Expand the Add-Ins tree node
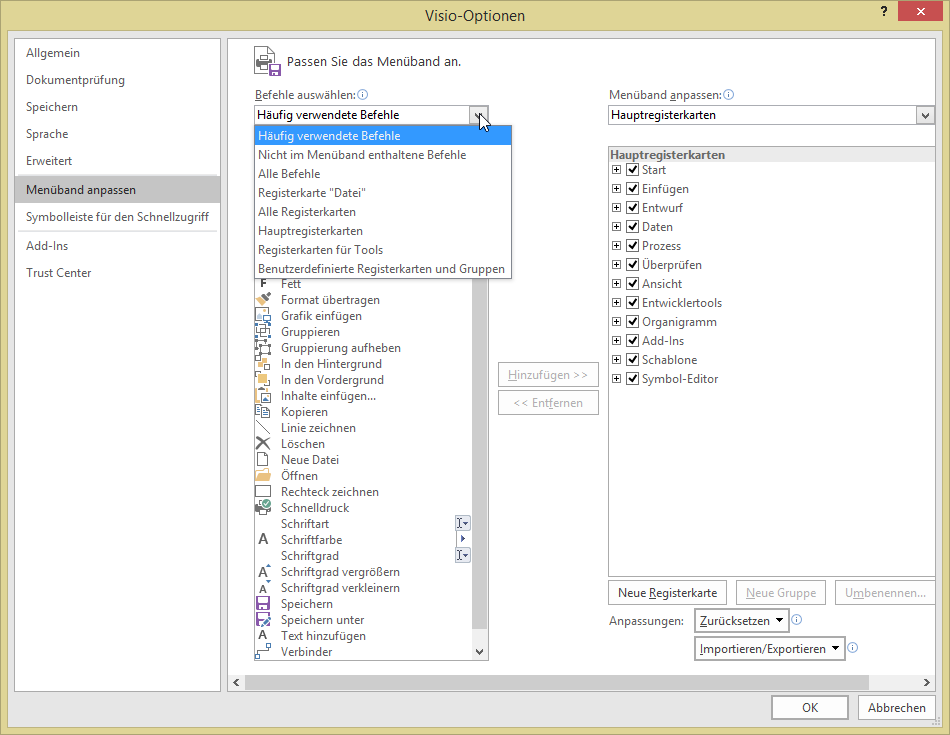Screen dimensions: 950x735 click(x=616, y=341)
